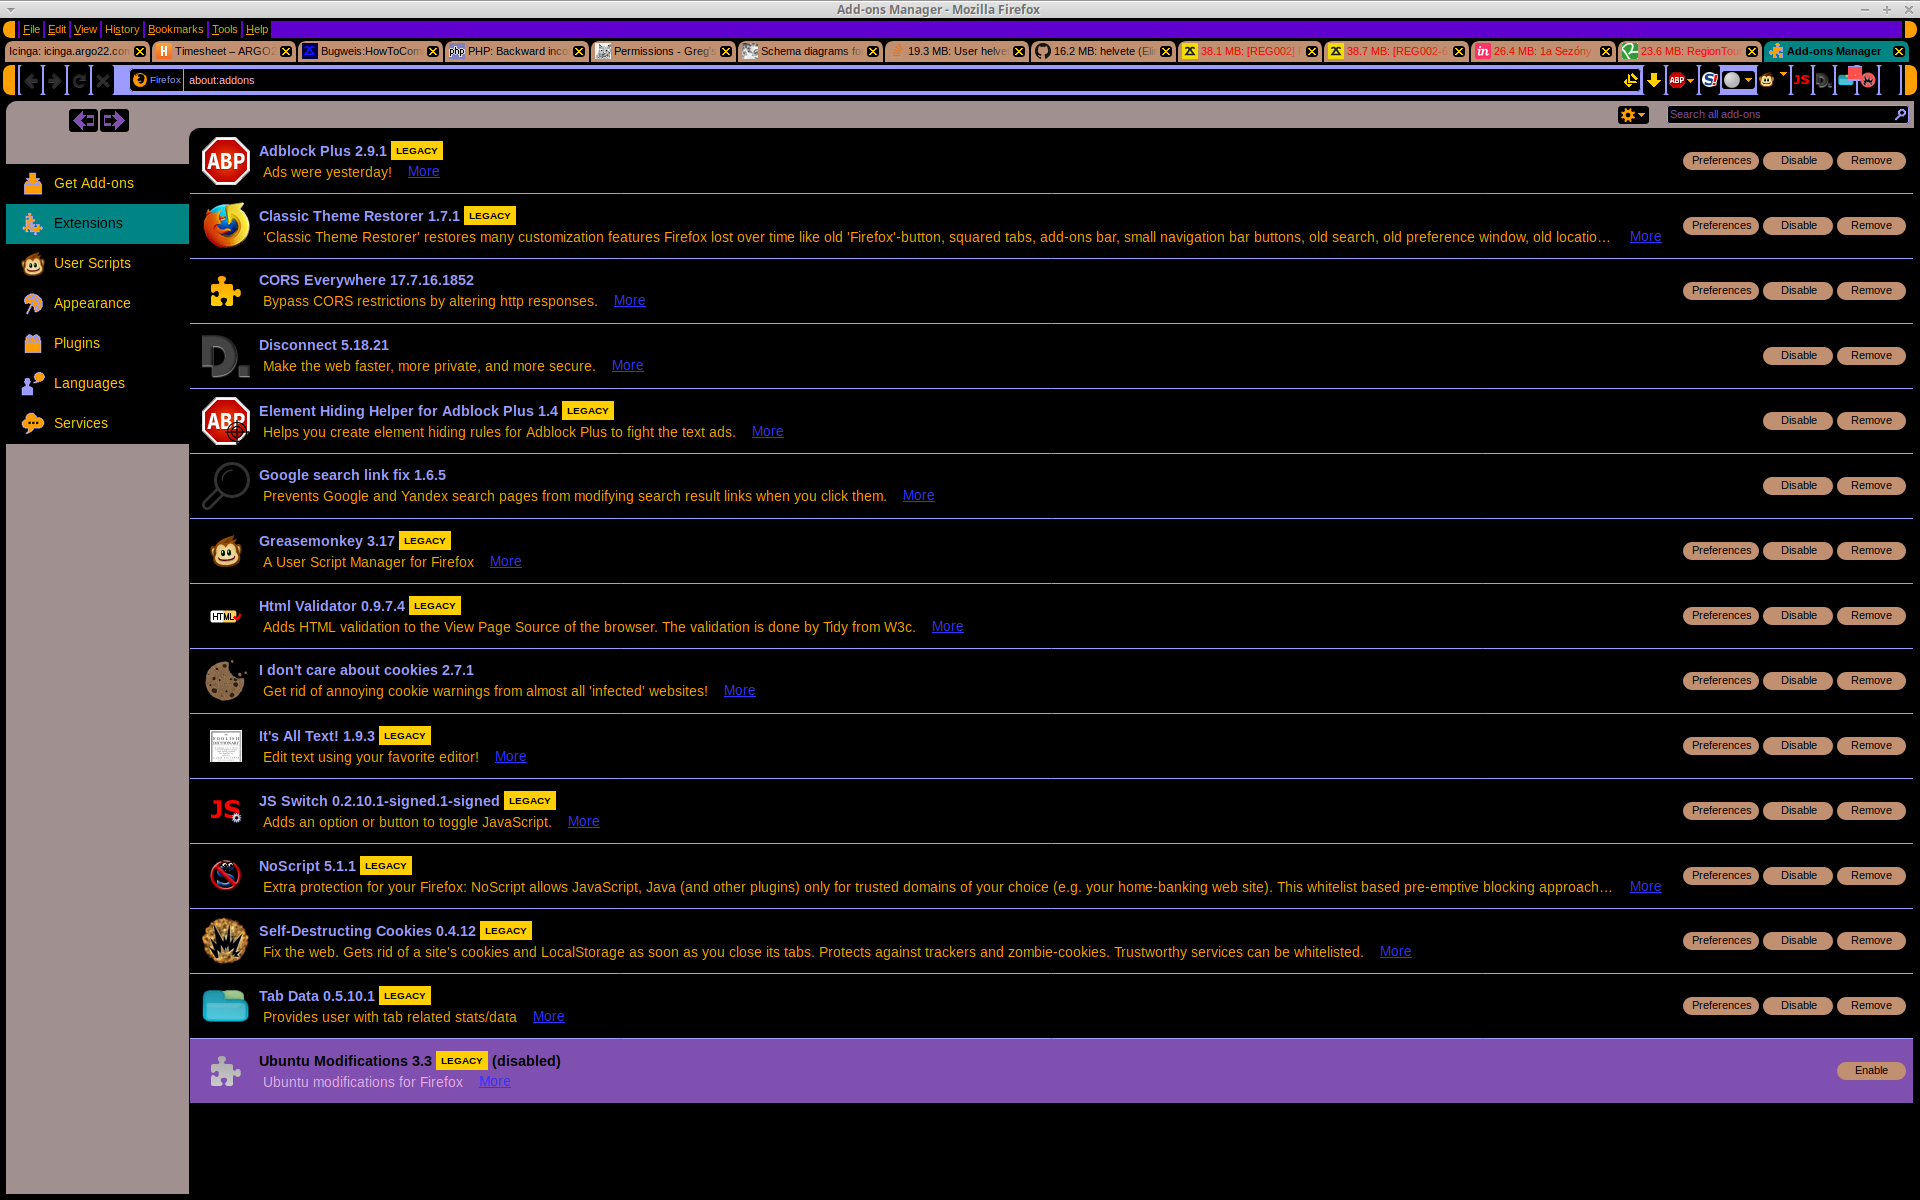Click the Greasemonkey monkey toolbar icon
The height and width of the screenshot is (1200, 1920).
tap(1766, 81)
